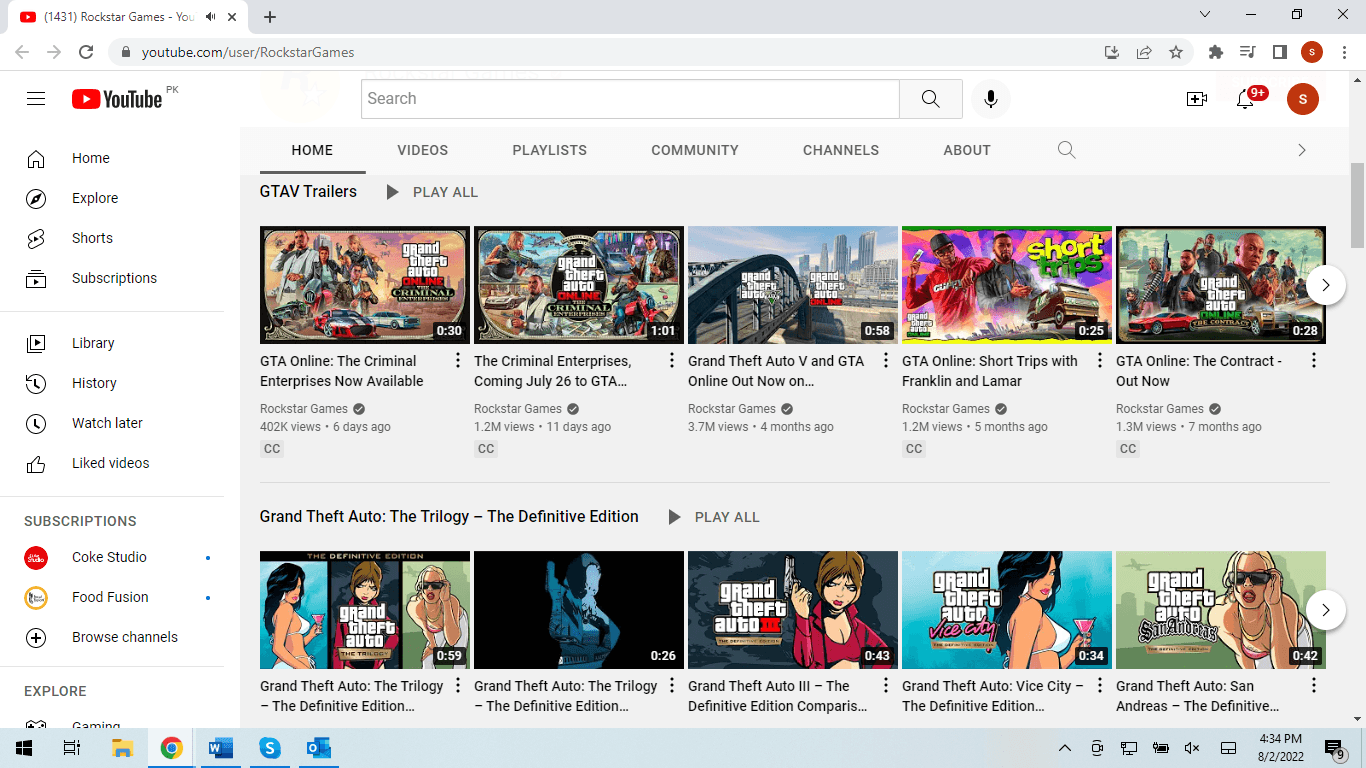The image size is (1366, 768).
Task: Open the notifications bell
Action: pyautogui.click(x=1245, y=99)
